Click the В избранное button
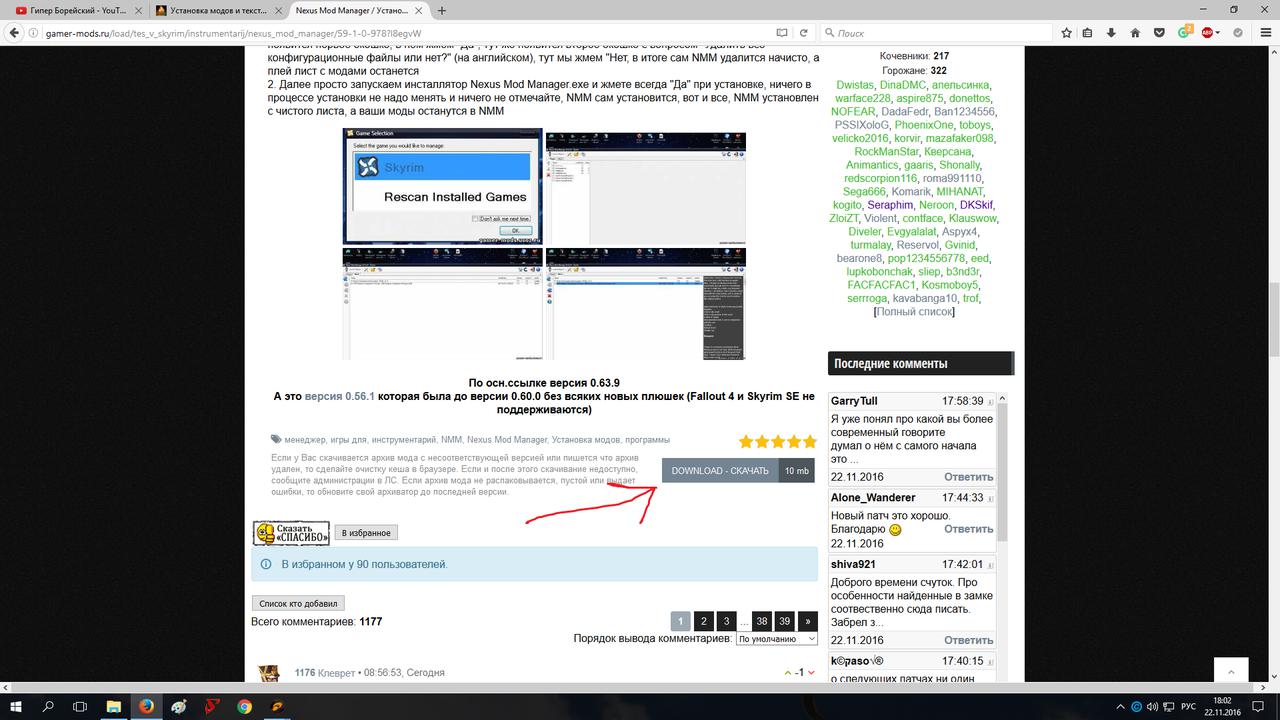 pyautogui.click(x=366, y=533)
